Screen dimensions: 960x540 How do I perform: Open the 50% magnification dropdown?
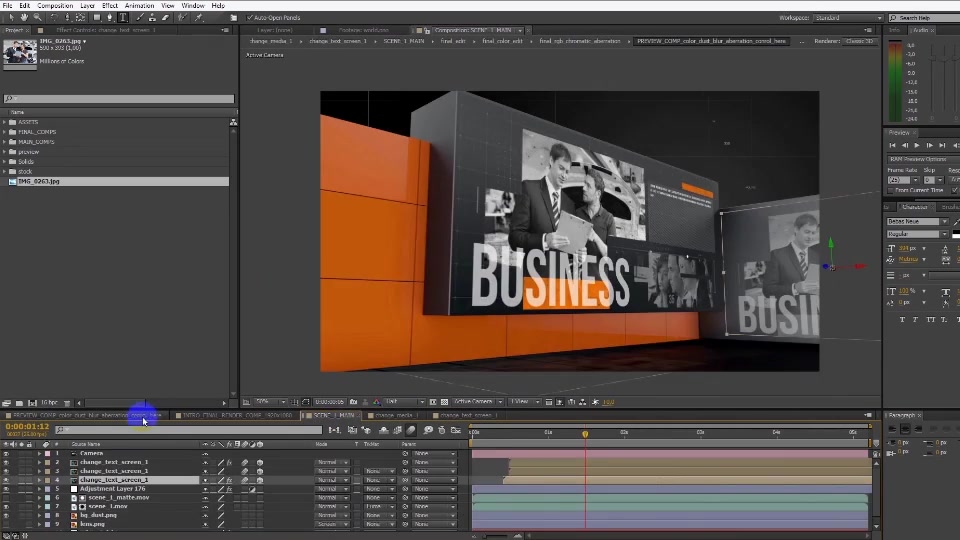point(271,402)
